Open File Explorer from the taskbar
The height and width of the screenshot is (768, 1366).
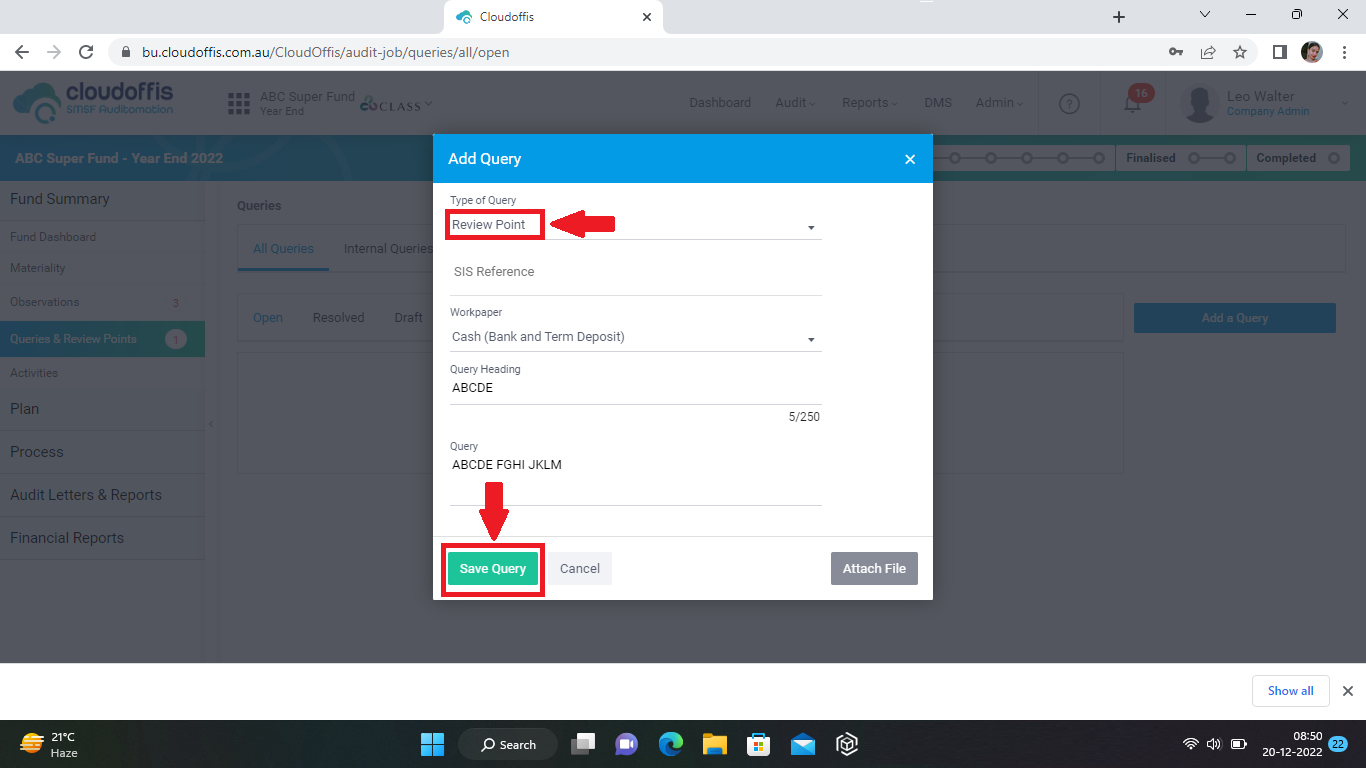point(714,744)
